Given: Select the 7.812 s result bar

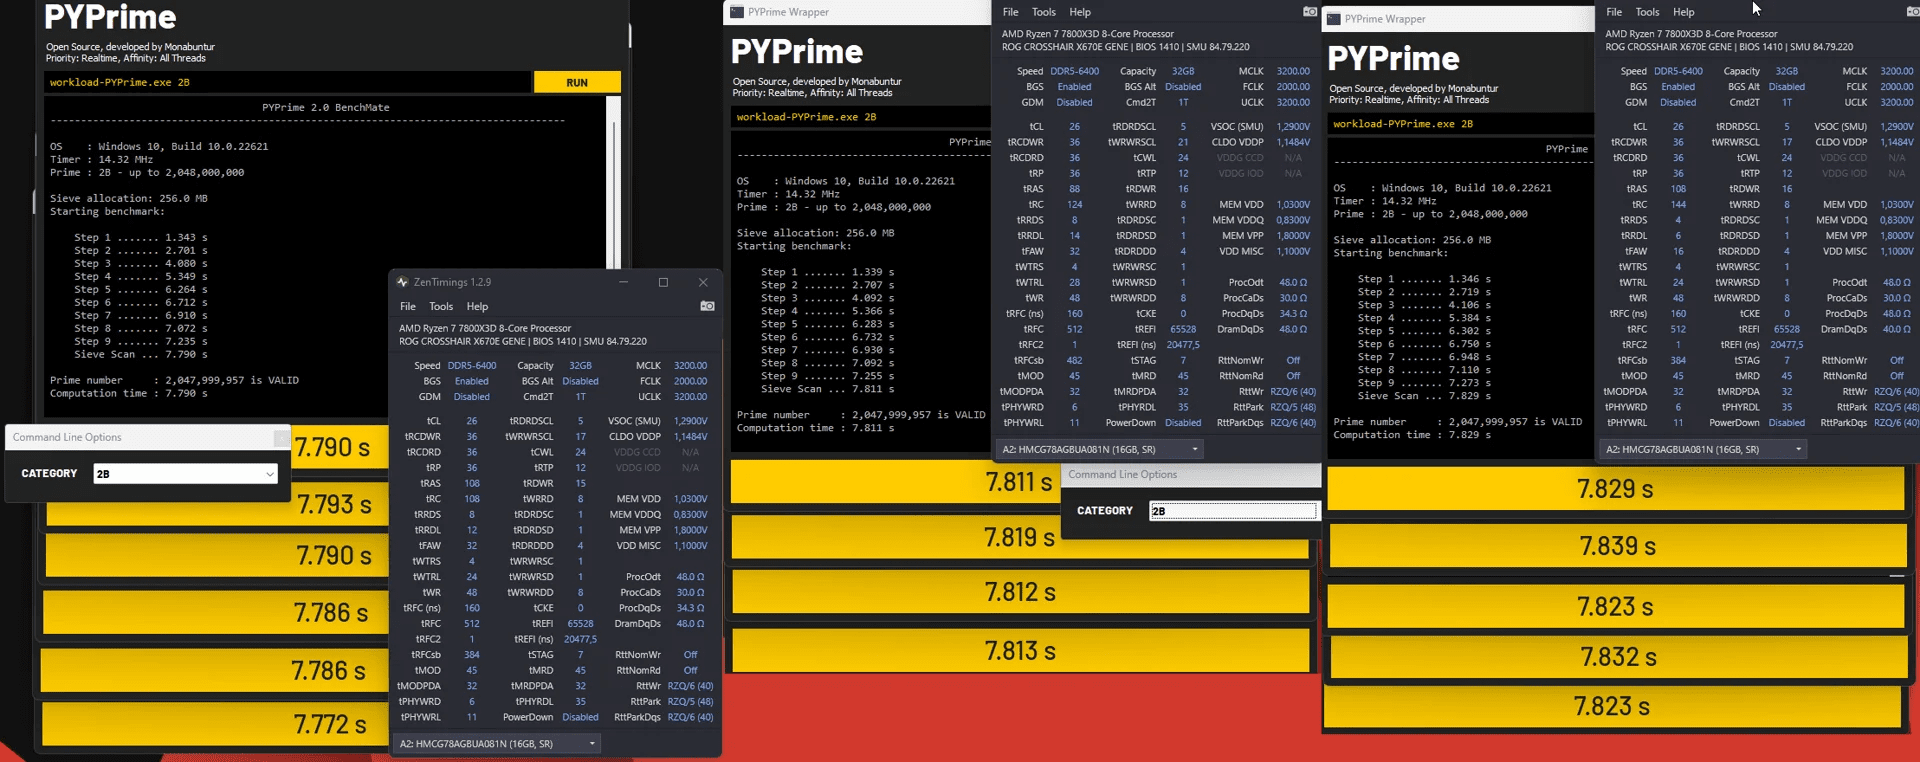Looking at the screenshot, I should (1021, 592).
